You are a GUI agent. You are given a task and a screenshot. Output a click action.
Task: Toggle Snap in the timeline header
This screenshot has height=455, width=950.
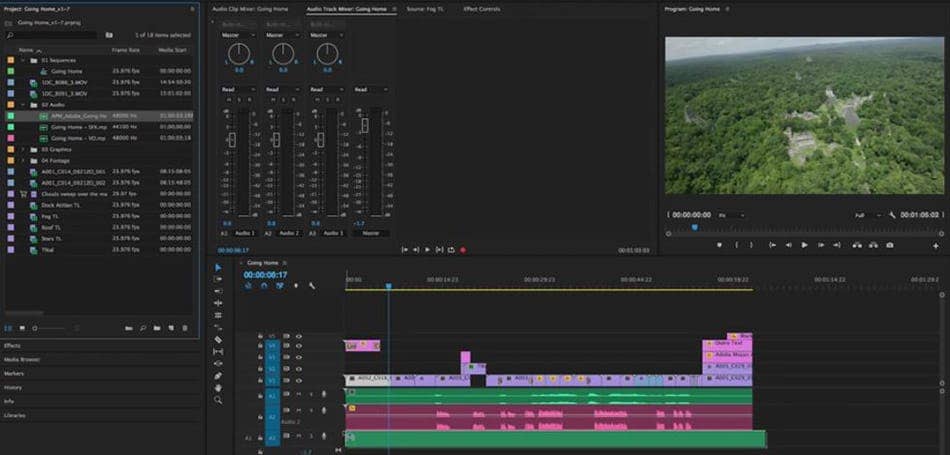point(264,285)
